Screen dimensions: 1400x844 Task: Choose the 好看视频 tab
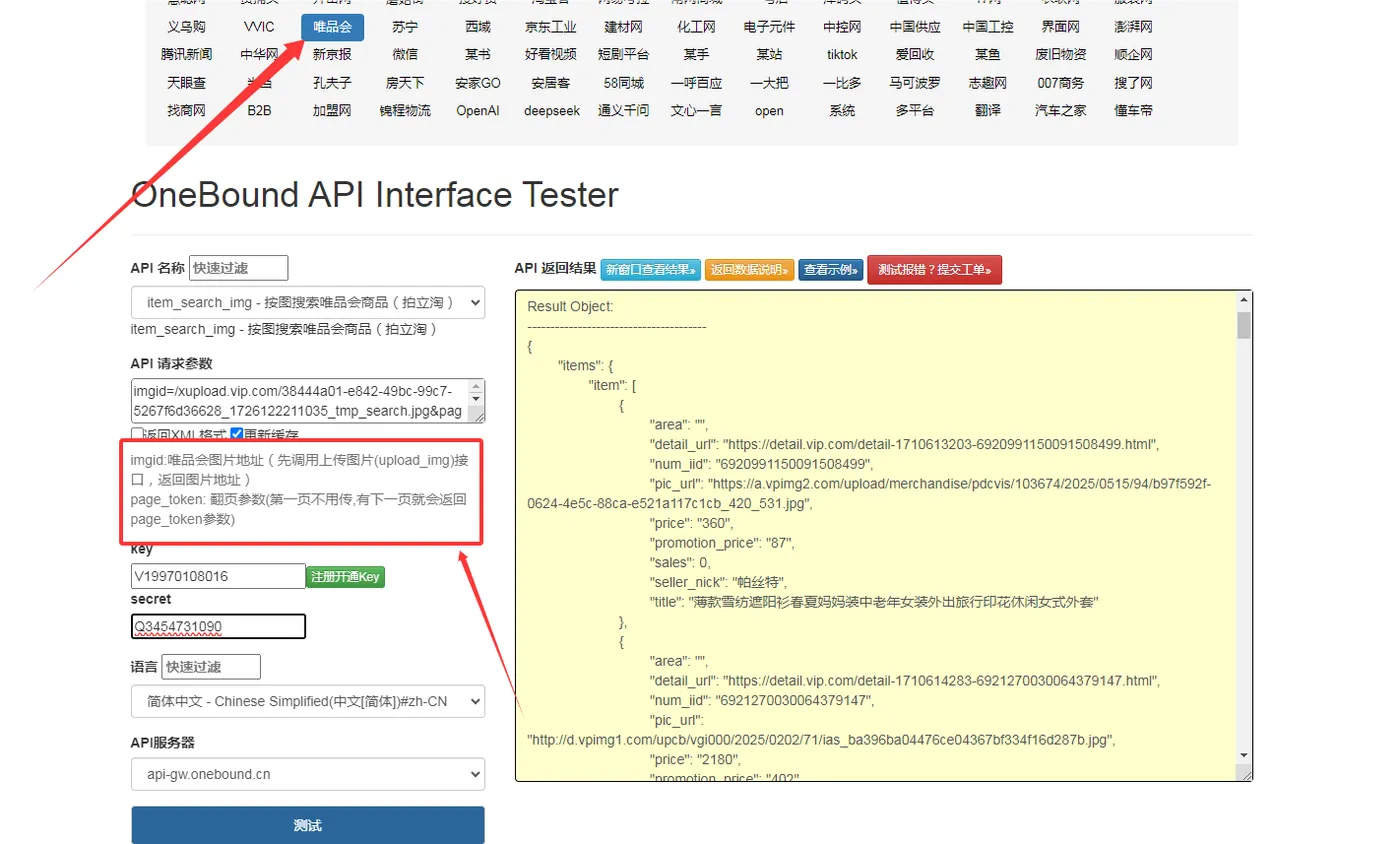[x=551, y=55]
